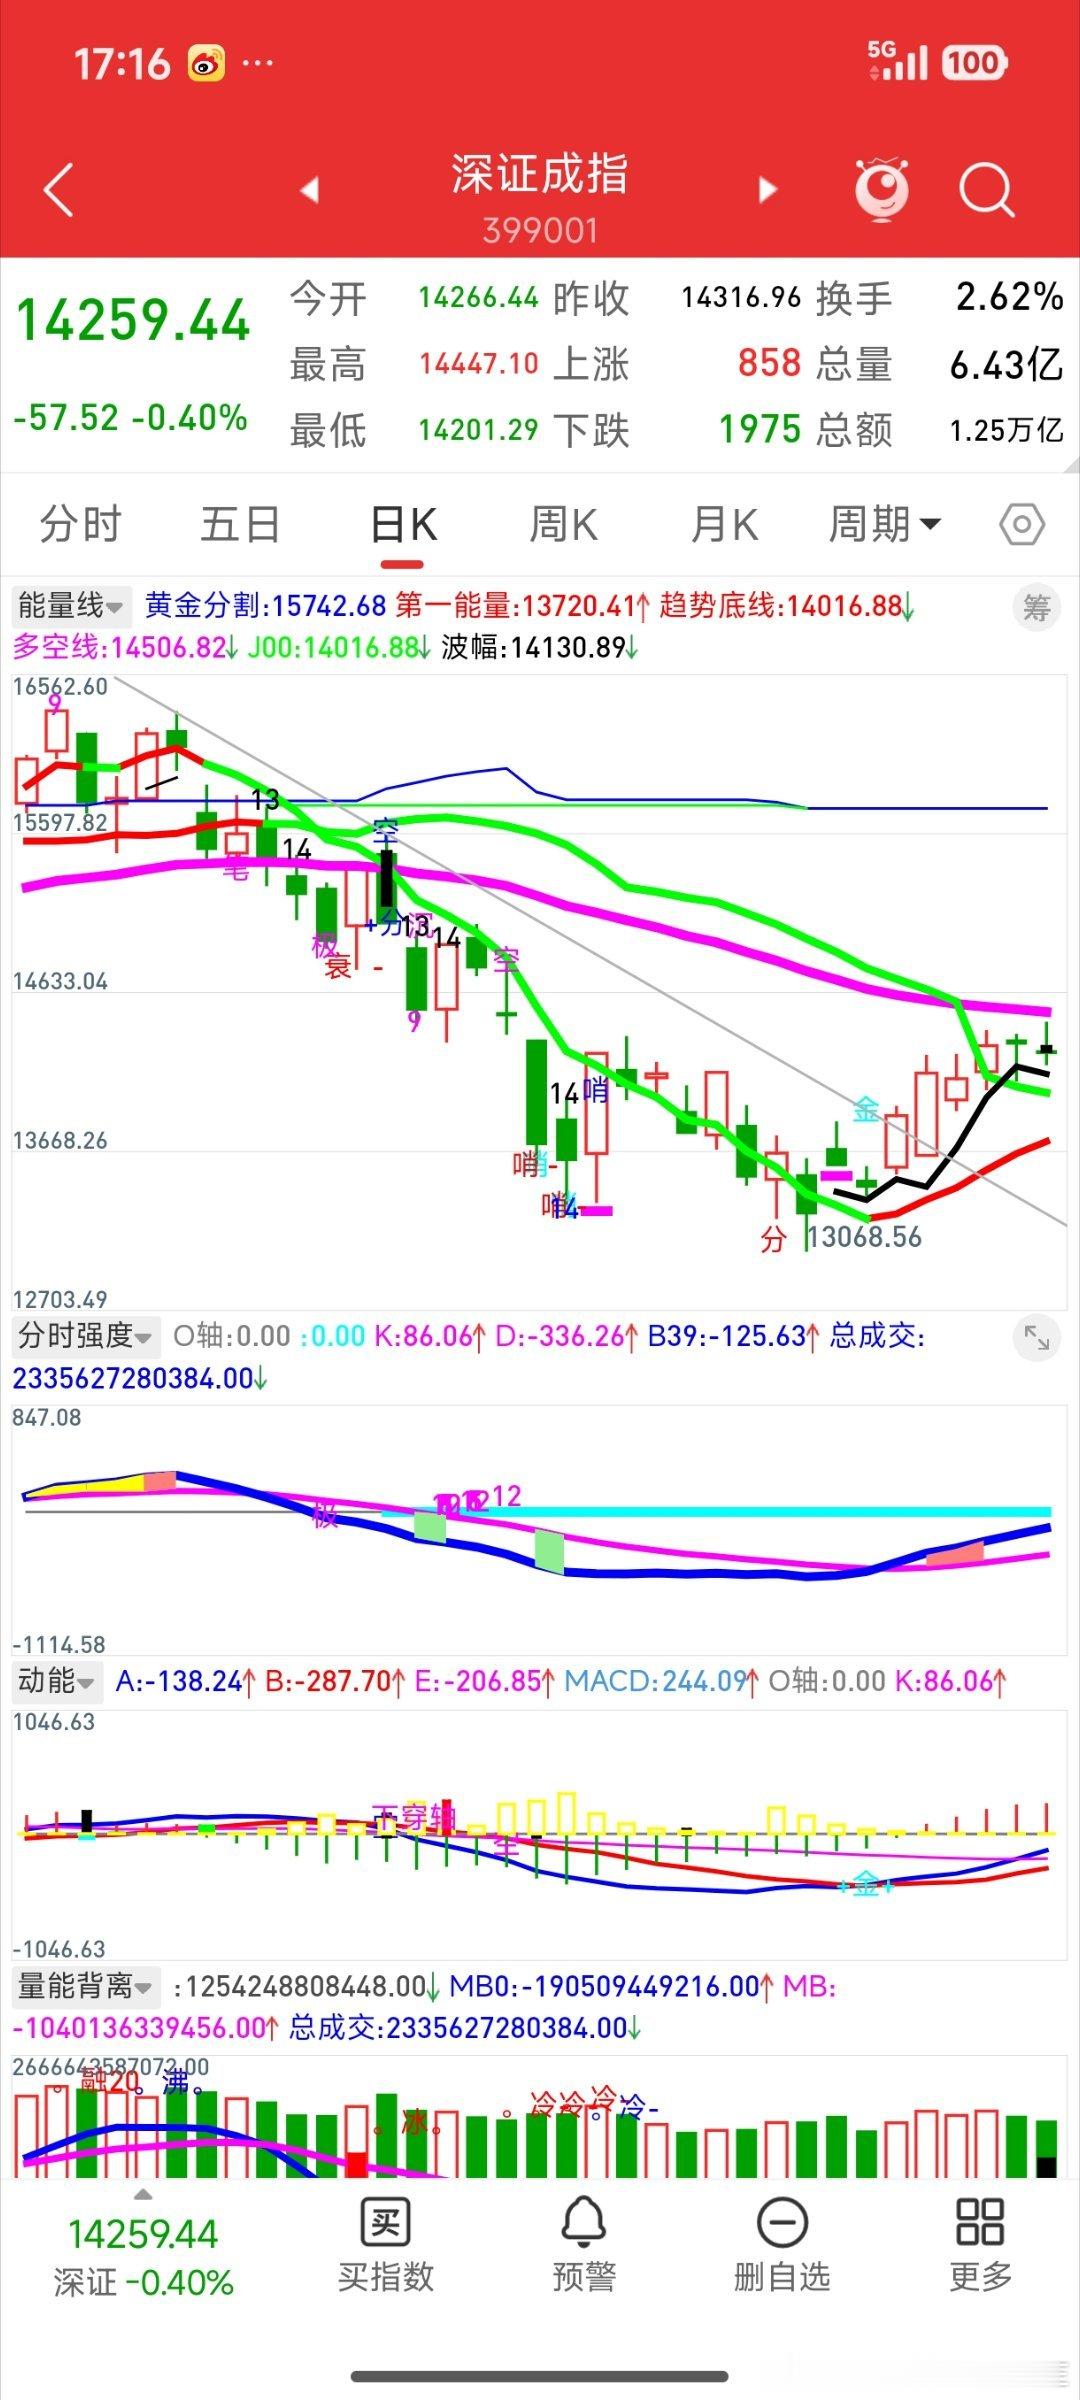Tap the back arrow in header
The image size is (1080, 2400).
point(58,189)
